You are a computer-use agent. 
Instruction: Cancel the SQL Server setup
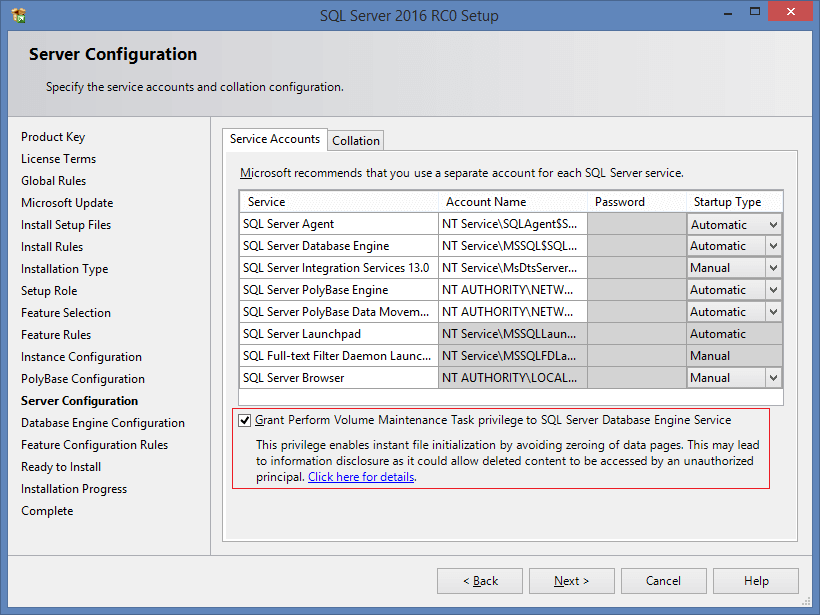pyautogui.click(x=663, y=581)
